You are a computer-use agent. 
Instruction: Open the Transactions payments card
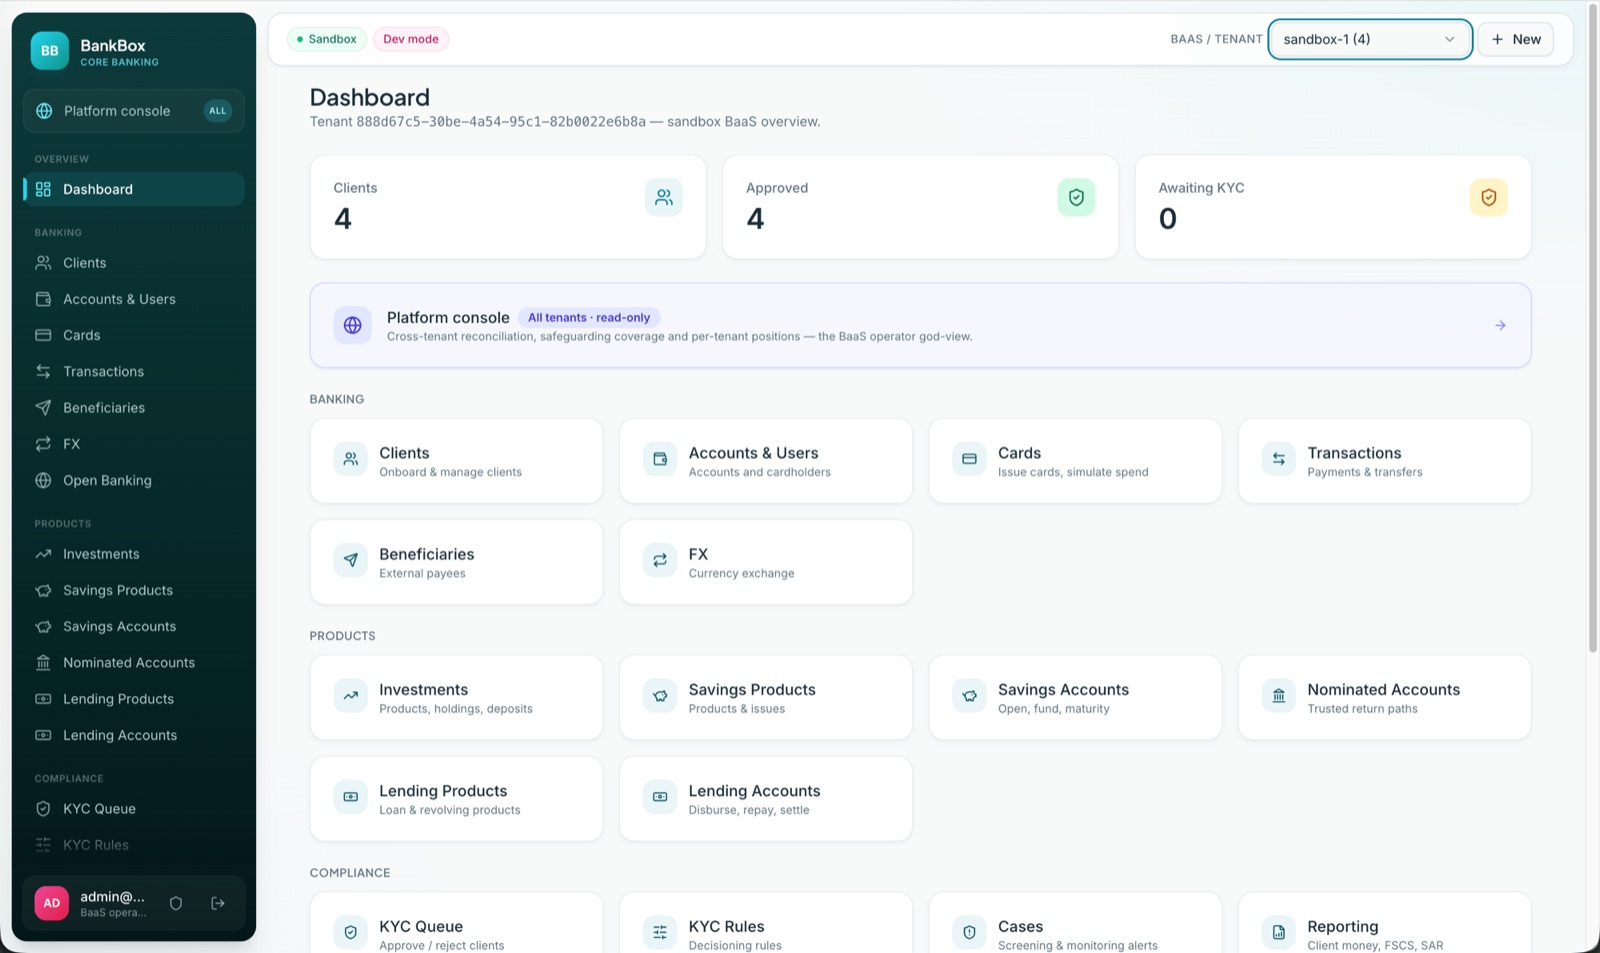1384,461
